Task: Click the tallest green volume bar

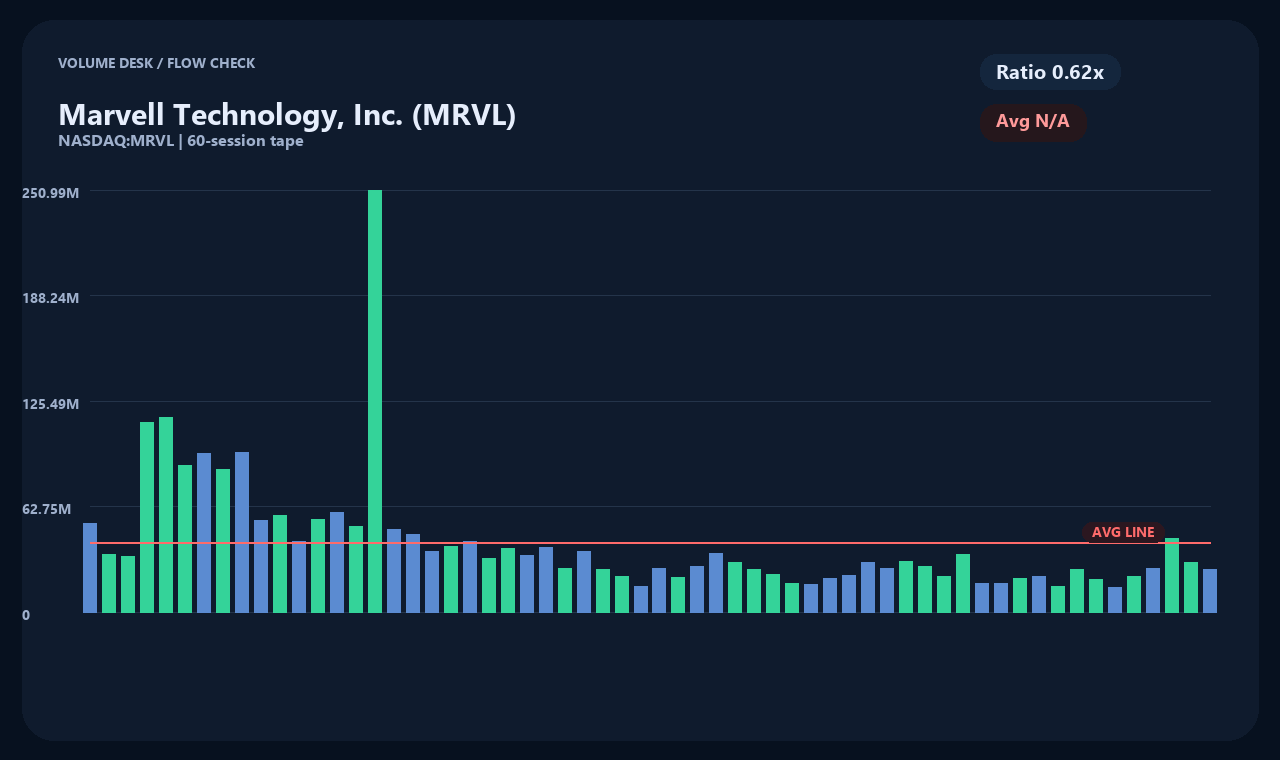Action: point(375,401)
